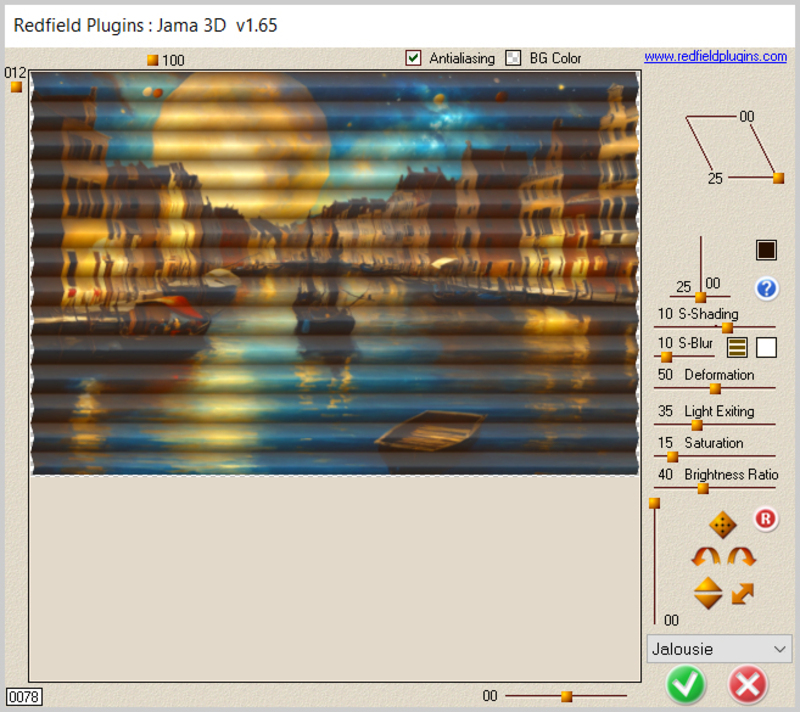The image size is (800, 712).
Task: Click the red R reset button
Action: tap(765, 519)
